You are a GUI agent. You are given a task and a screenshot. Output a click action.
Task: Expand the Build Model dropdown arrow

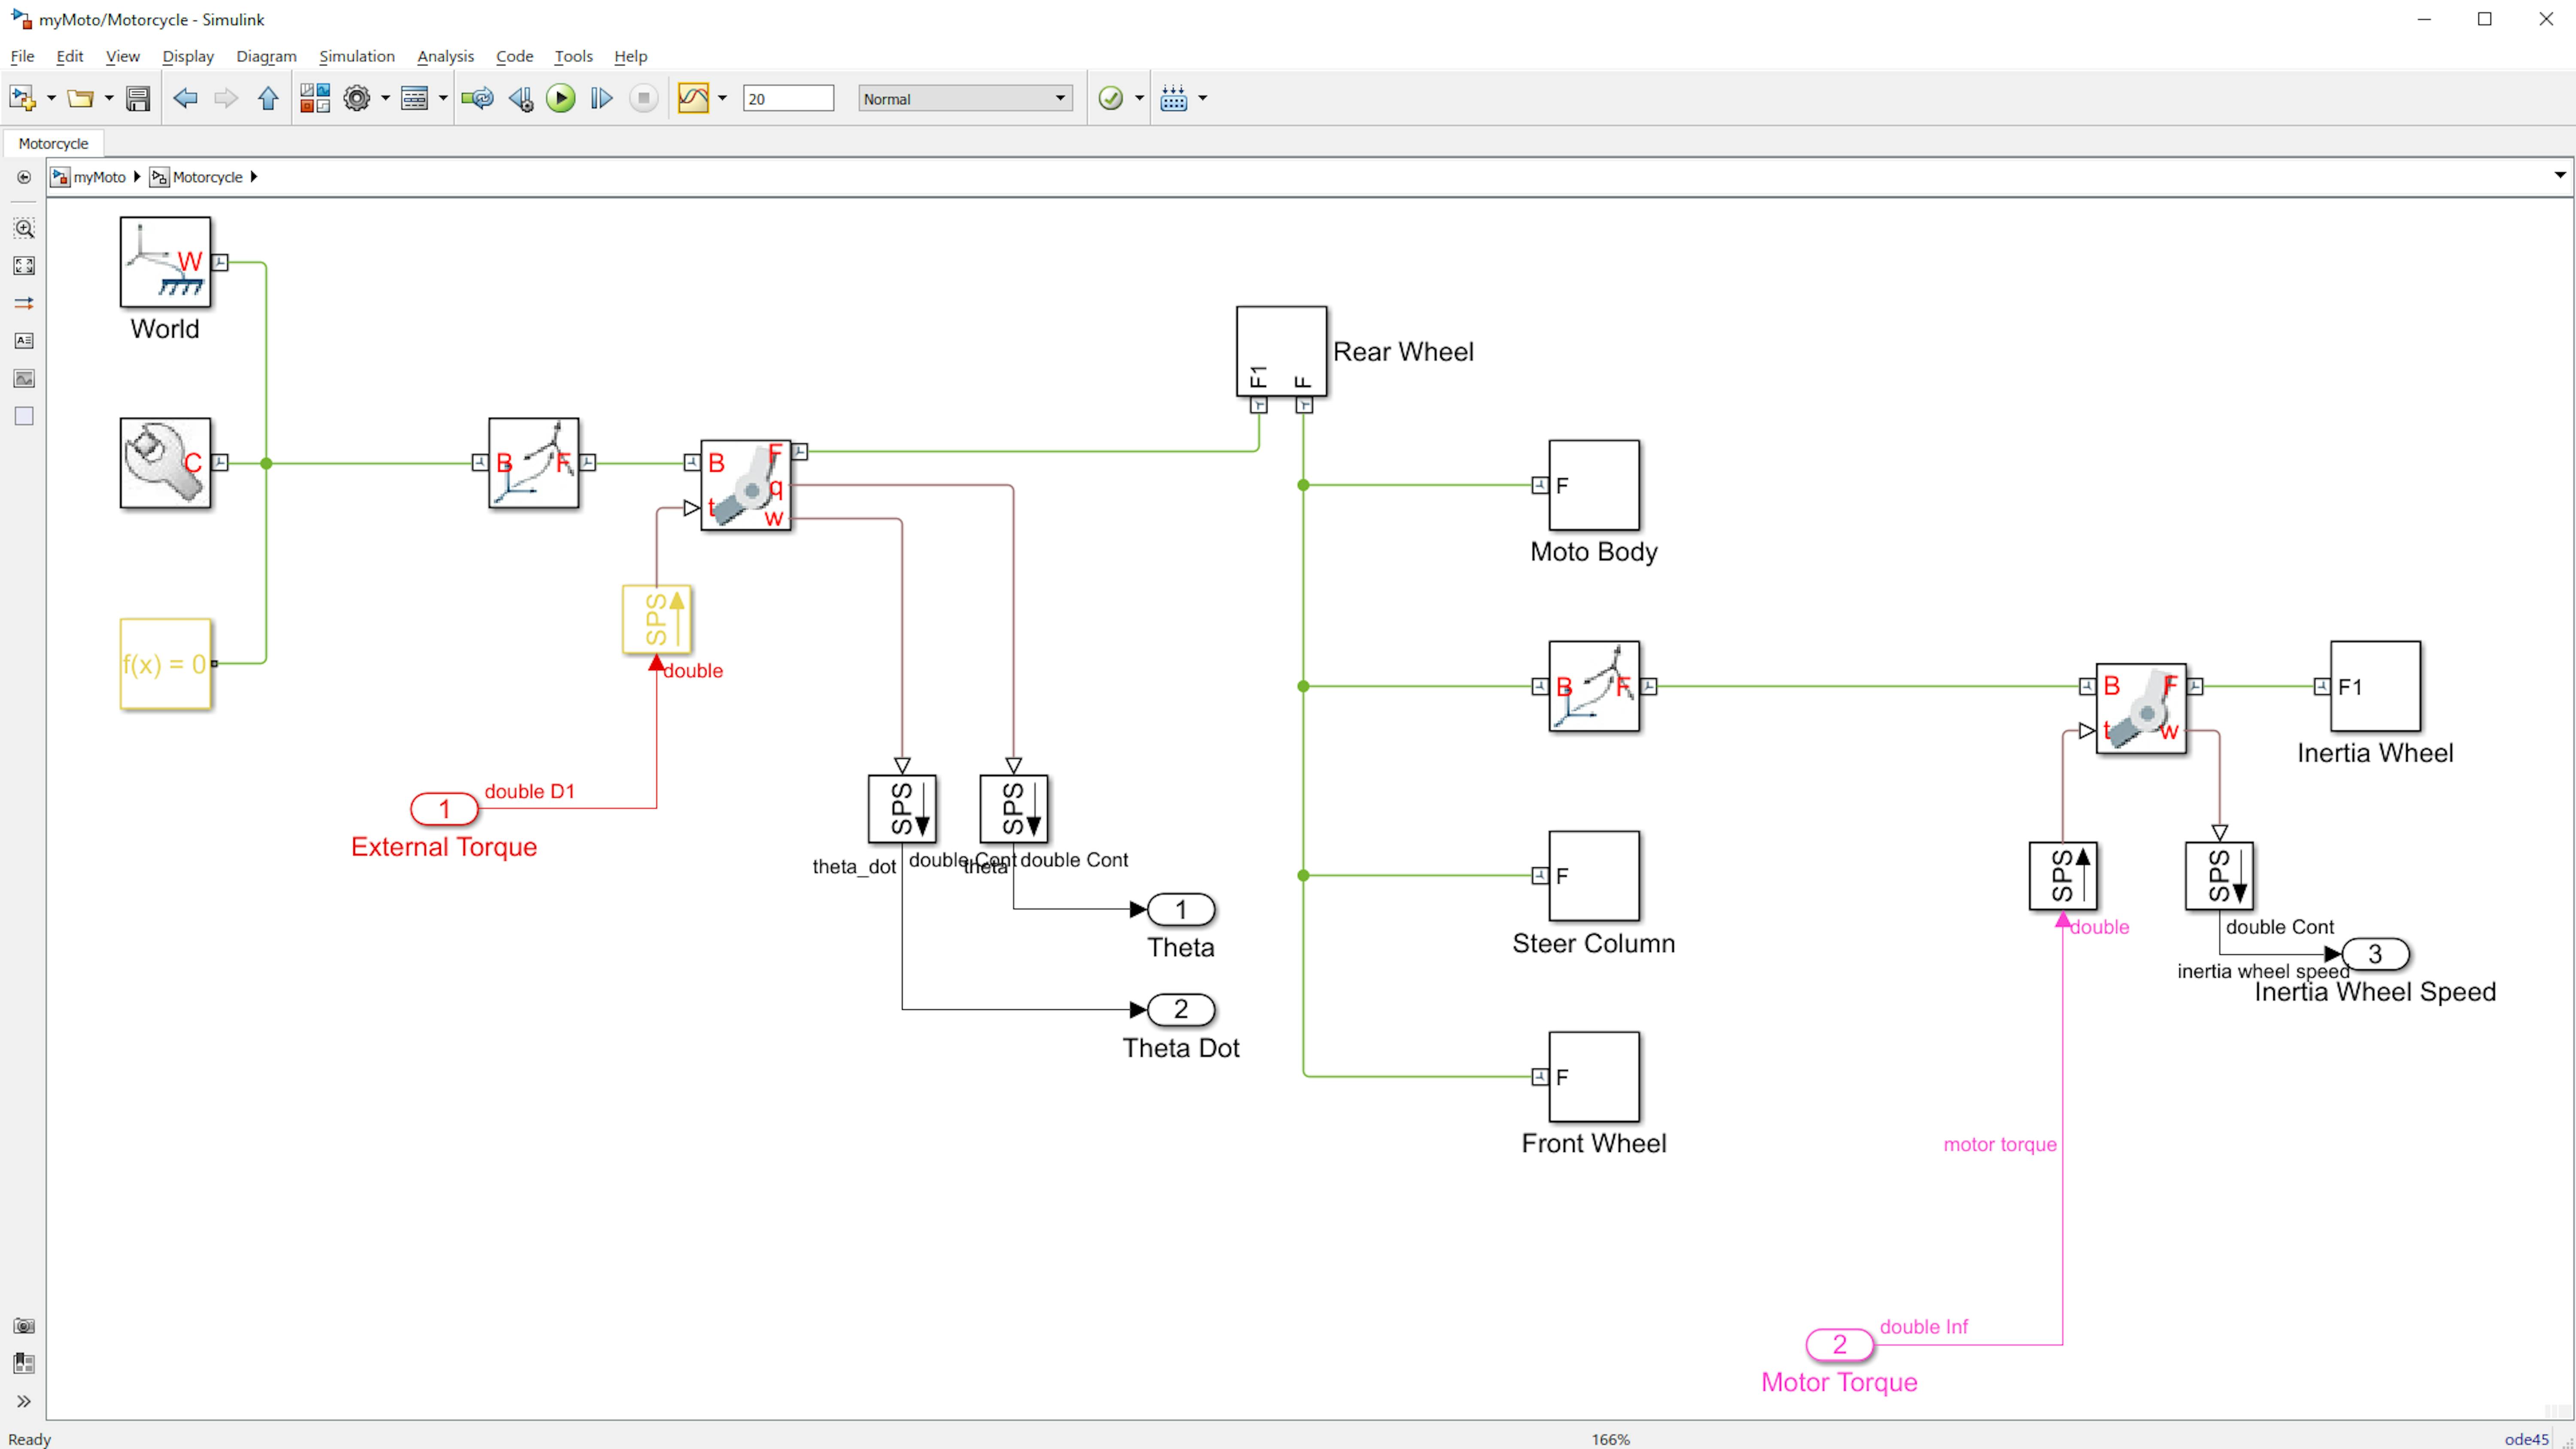pos(1202,98)
